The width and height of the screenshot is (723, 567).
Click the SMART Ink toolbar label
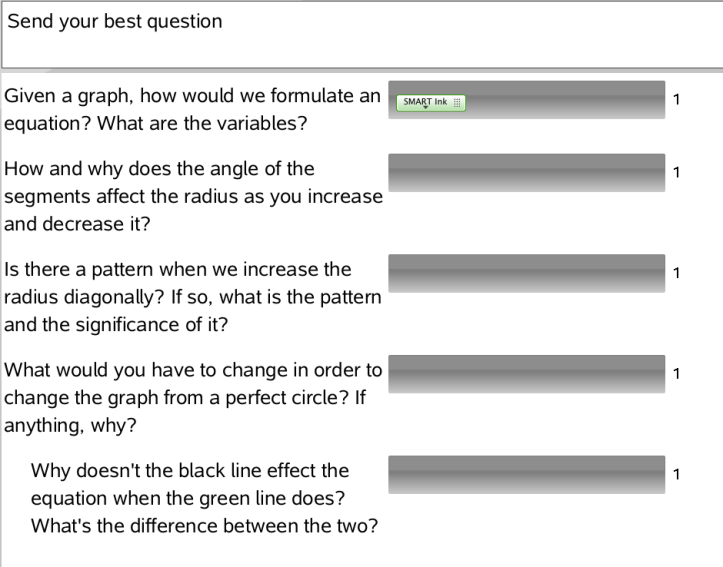(x=425, y=101)
